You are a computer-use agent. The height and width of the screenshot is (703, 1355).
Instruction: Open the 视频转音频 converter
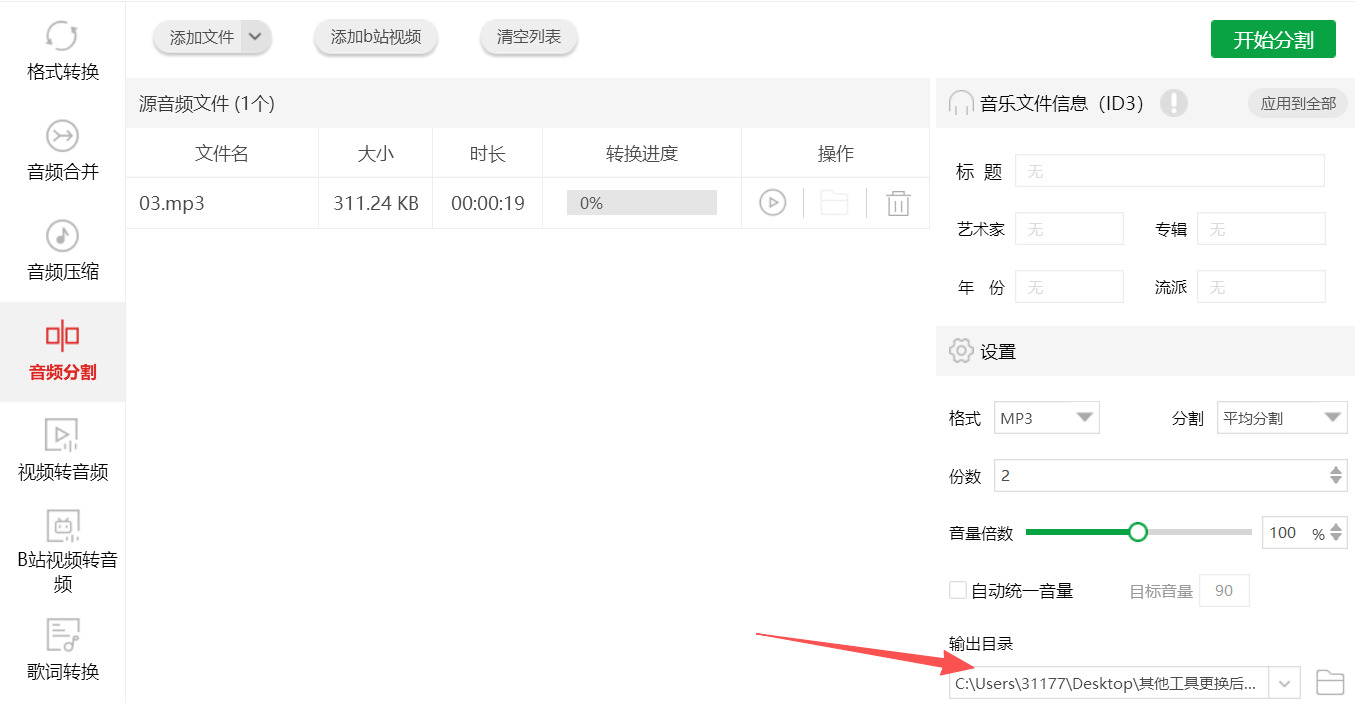[x=61, y=450]
